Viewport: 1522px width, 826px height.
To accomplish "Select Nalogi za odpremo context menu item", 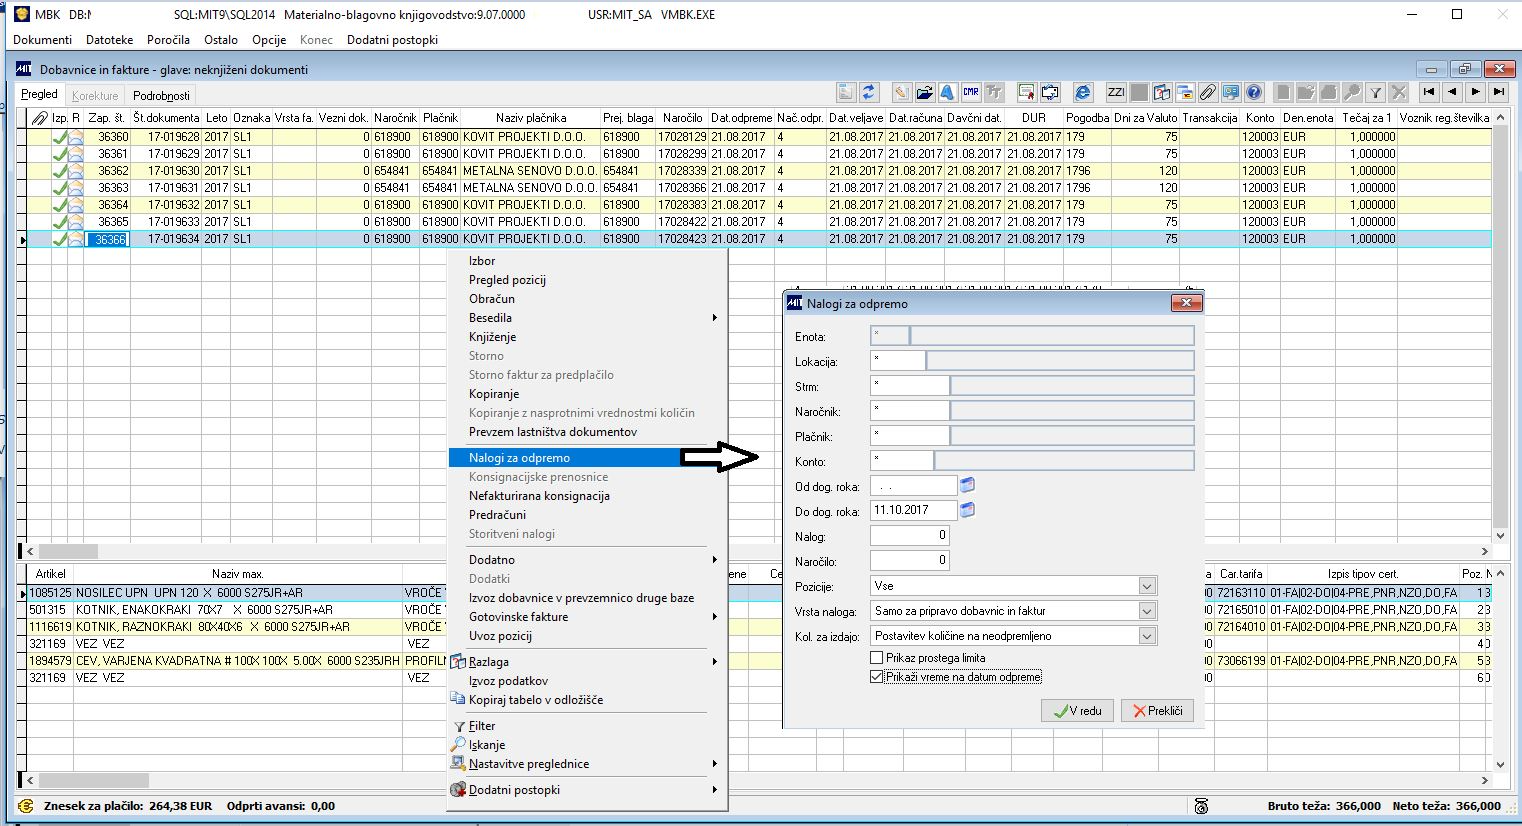I will [x=520, y=458].
